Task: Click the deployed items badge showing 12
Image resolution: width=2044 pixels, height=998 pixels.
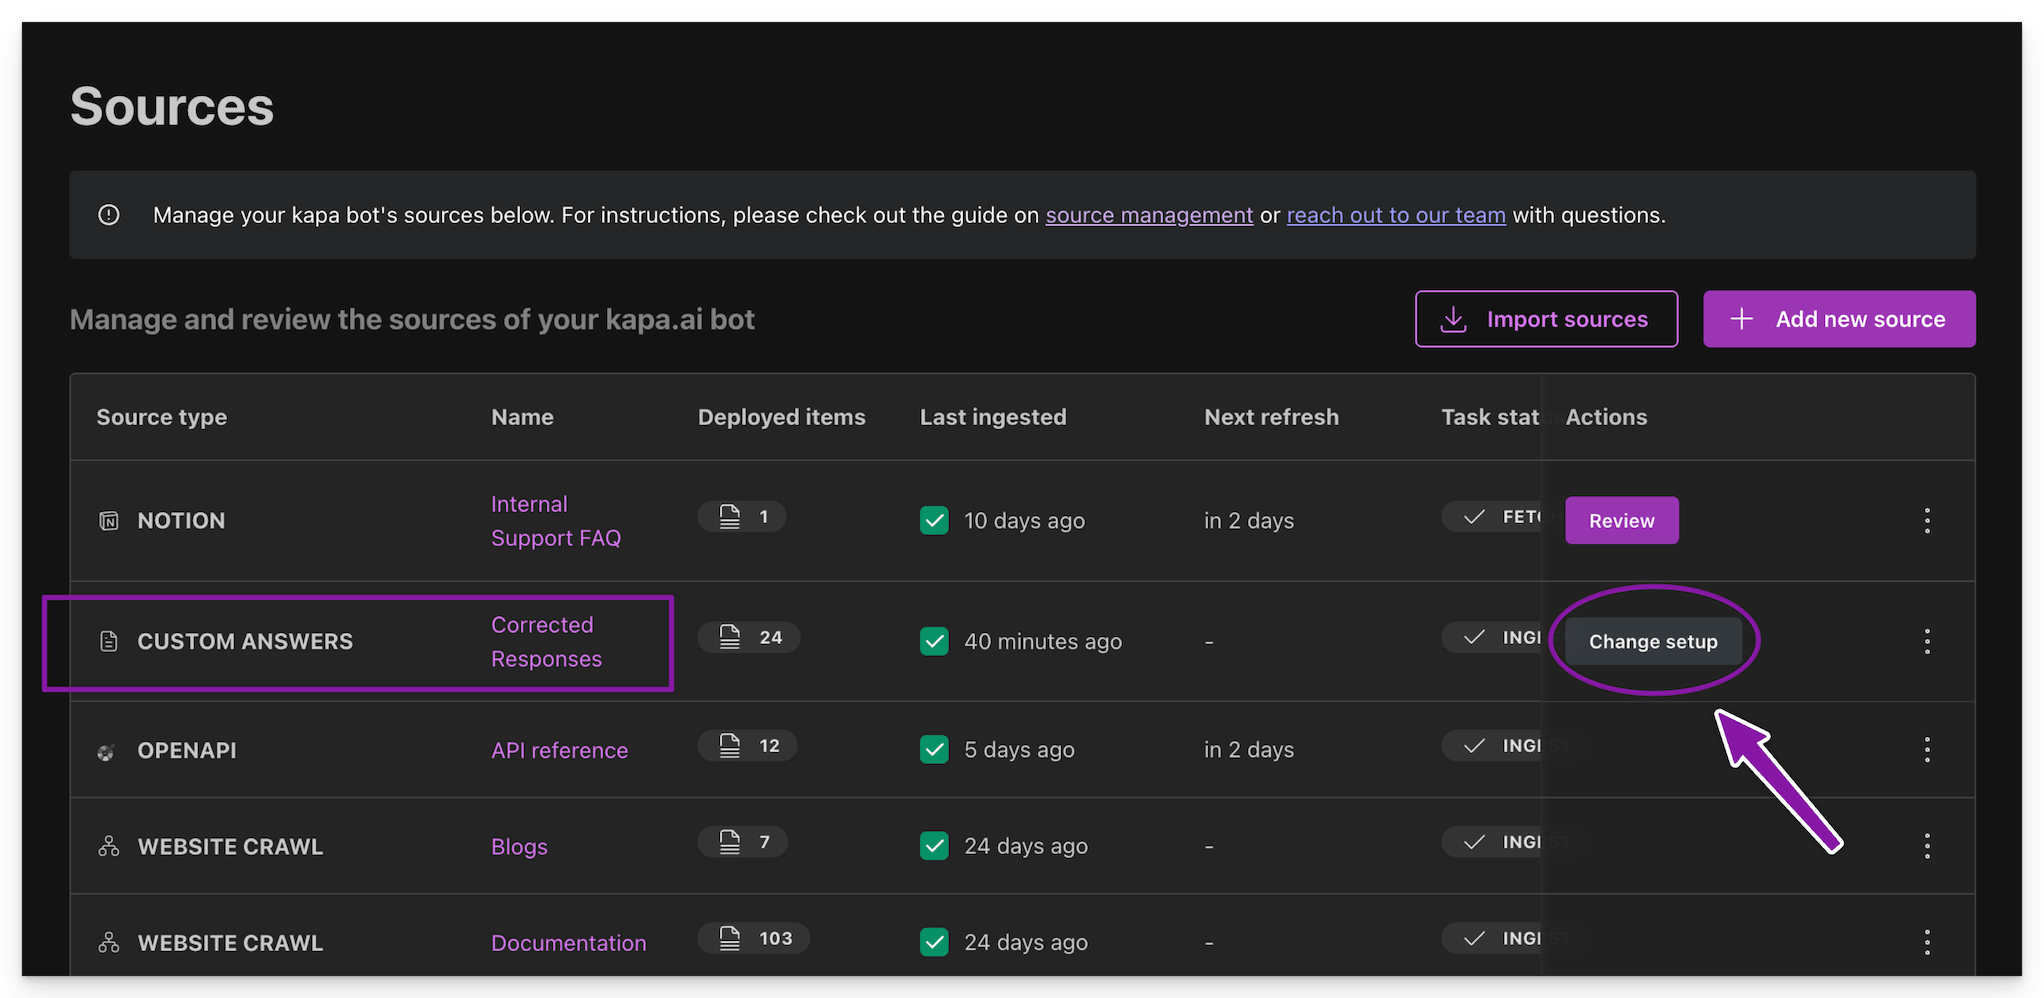Action: click(x=747, y=745)
